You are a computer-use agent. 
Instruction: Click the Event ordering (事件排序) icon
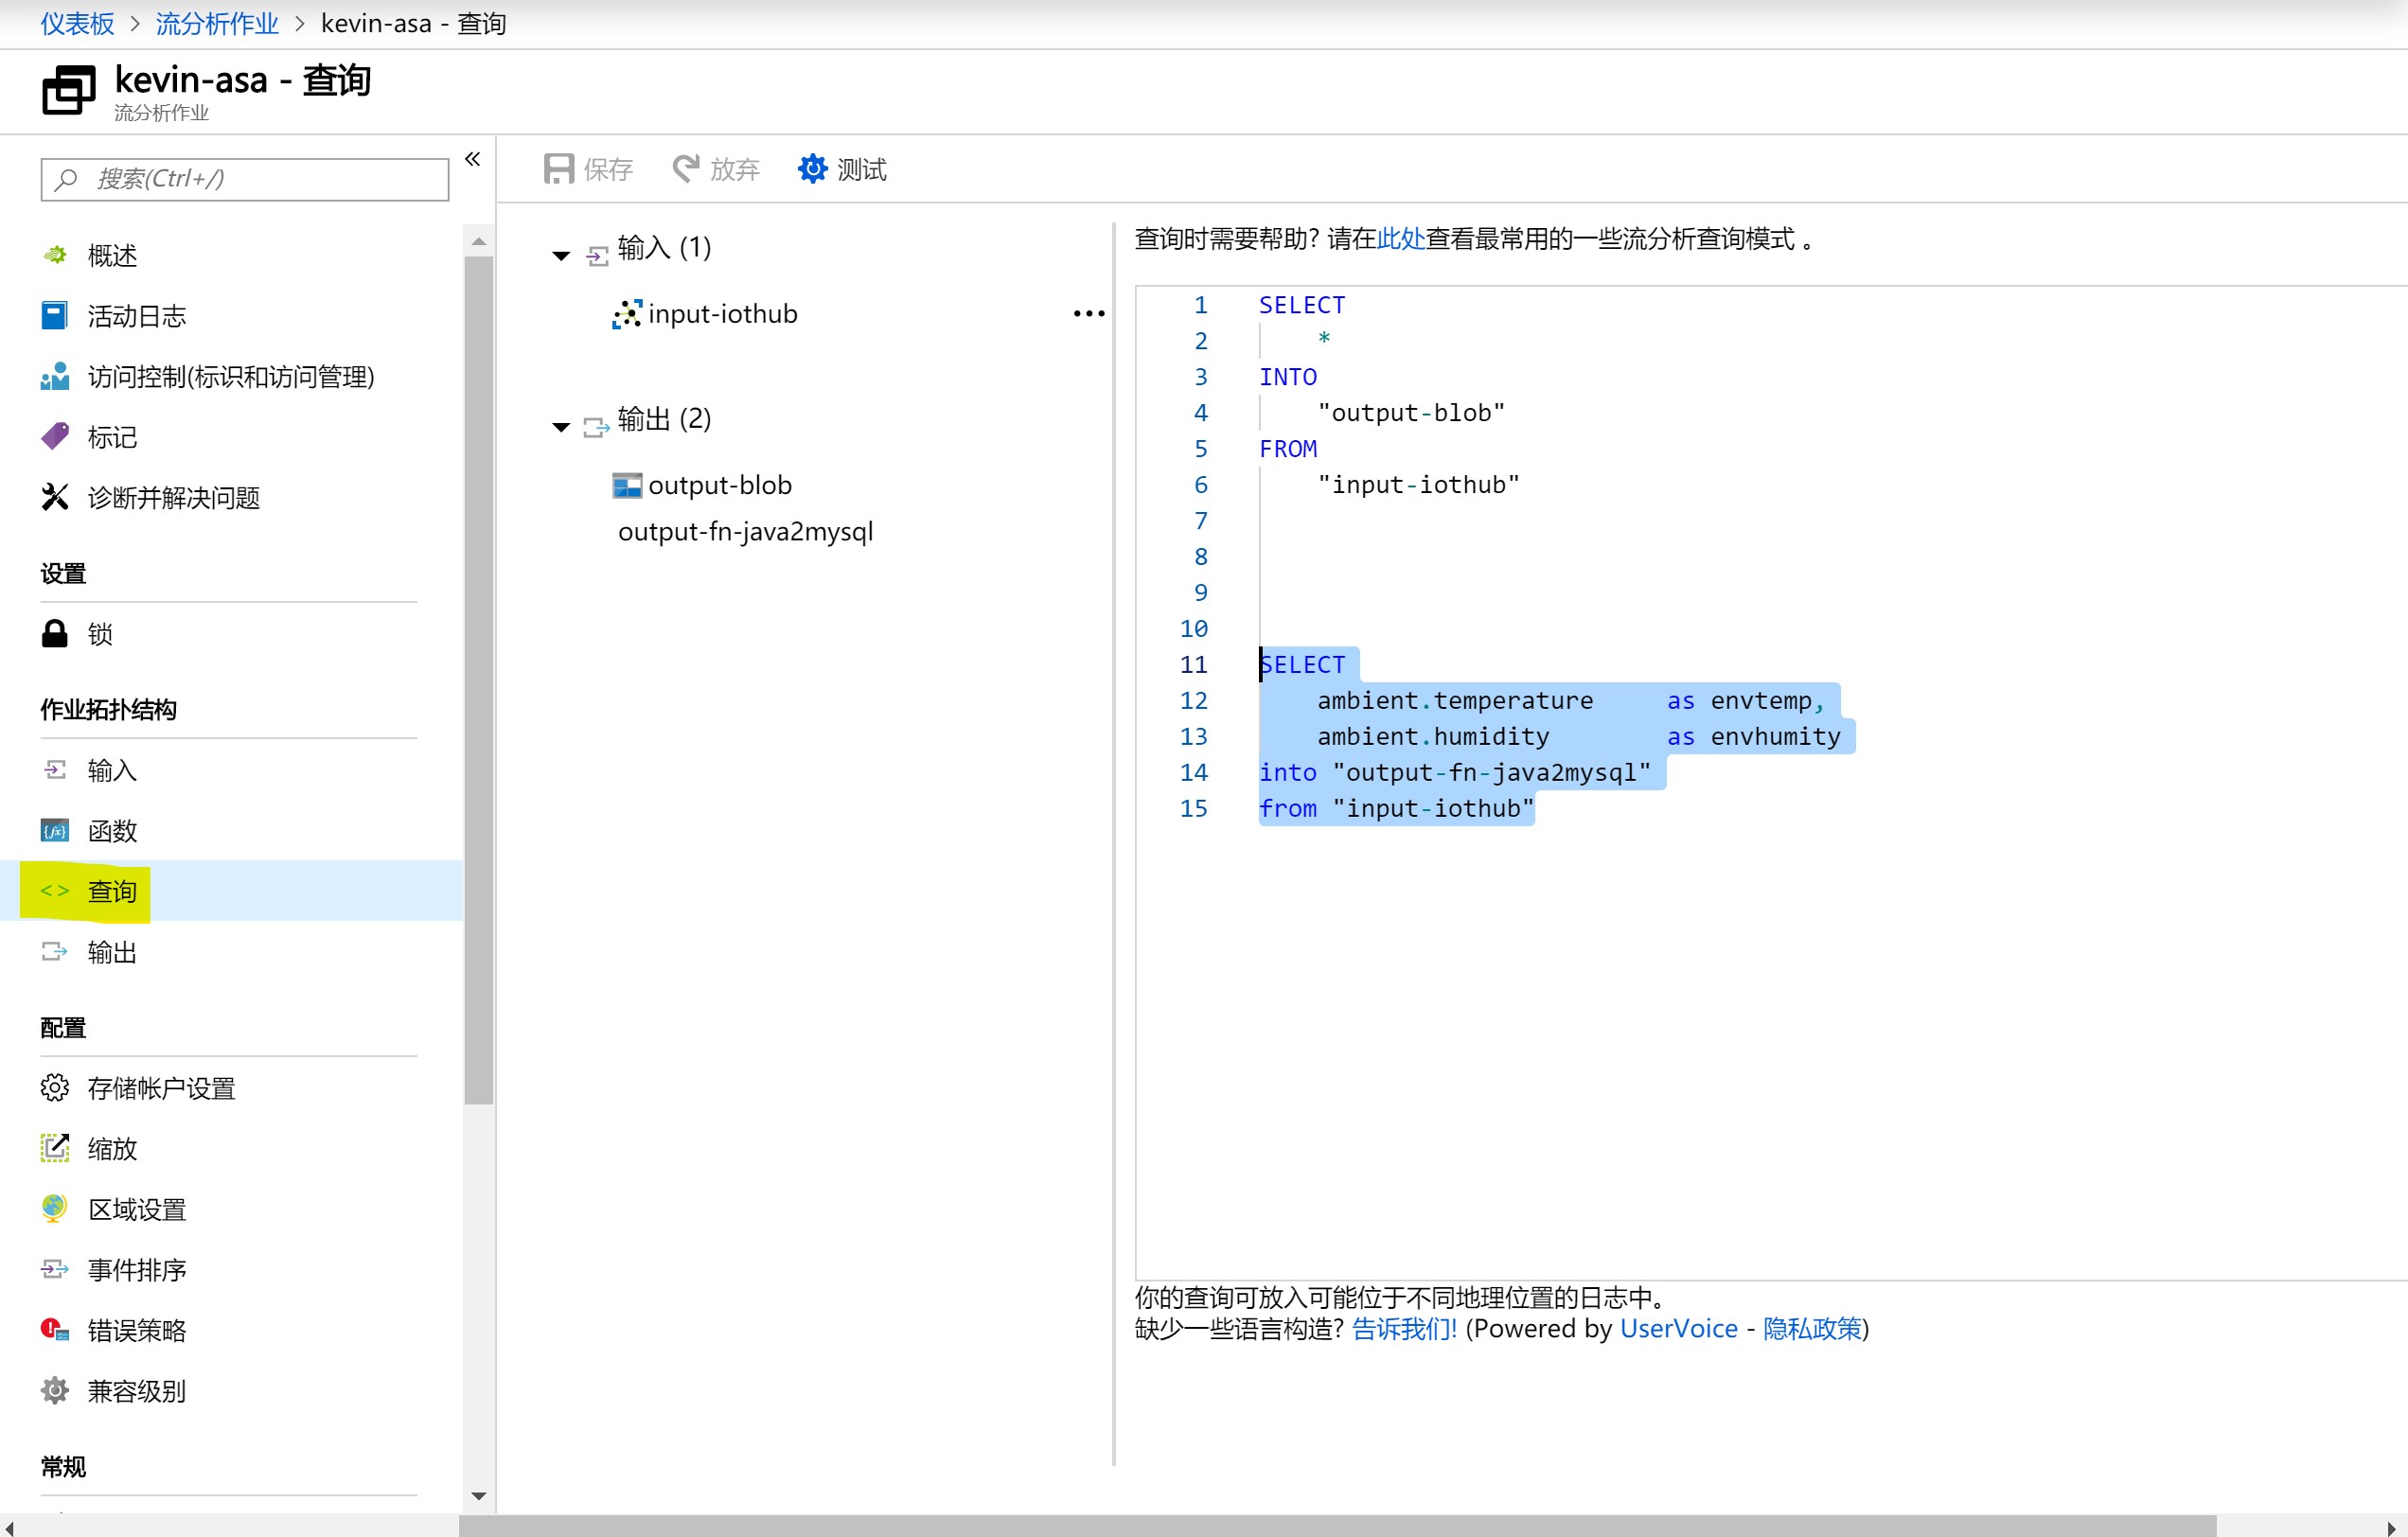click(x=55, y=1270)
